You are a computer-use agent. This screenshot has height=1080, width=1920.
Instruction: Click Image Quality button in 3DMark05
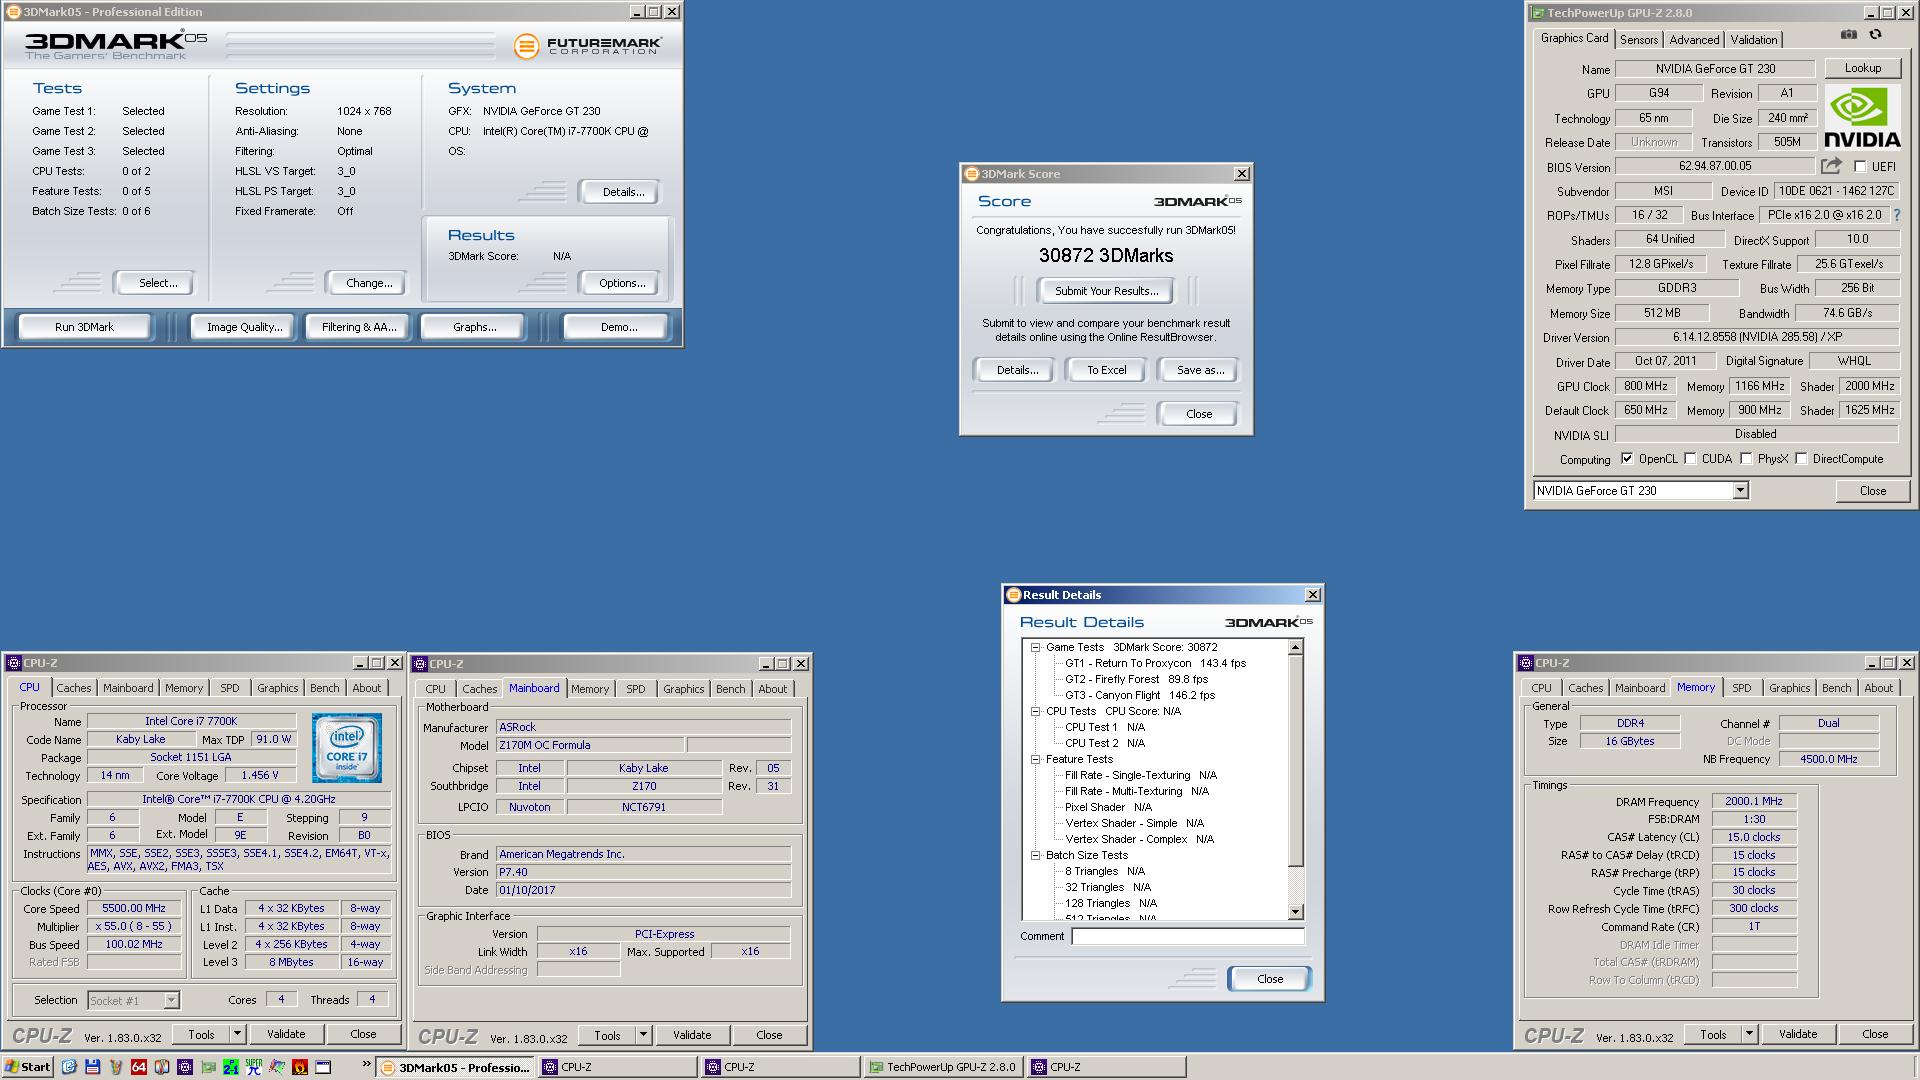(x=244, y=327)
